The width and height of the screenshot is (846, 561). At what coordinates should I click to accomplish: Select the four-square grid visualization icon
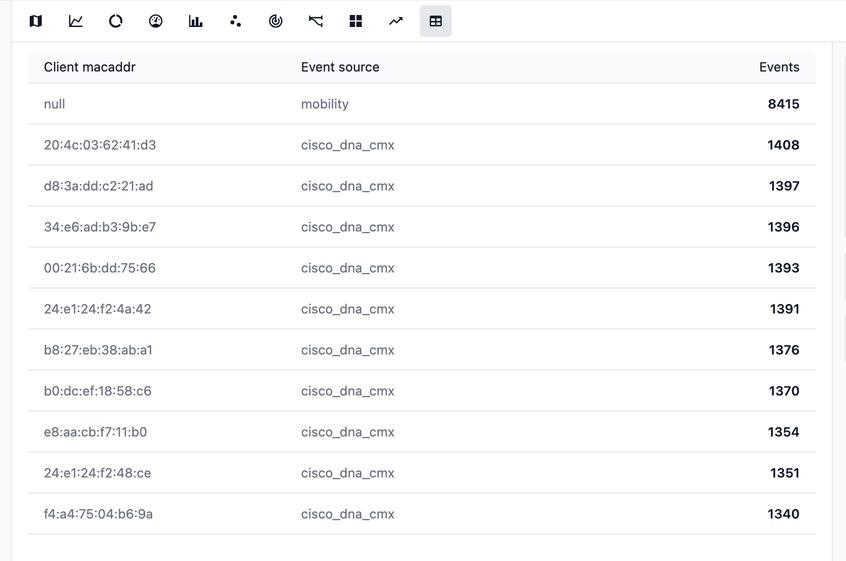pyautogui.click(x=356, y=21)
